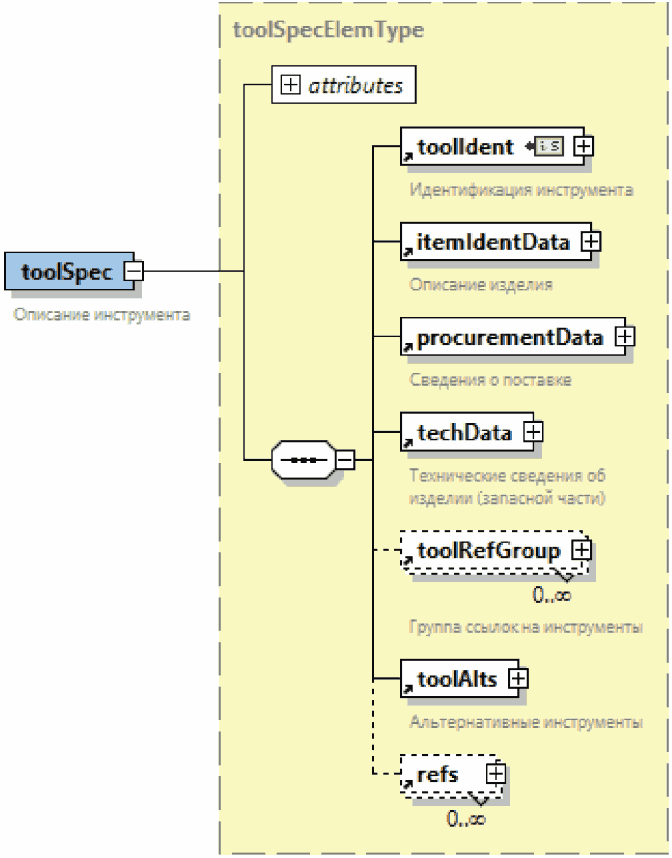Expand the toolAlts element
The width and height of the screenshot is (672, 858).
(x=518, y=677)
